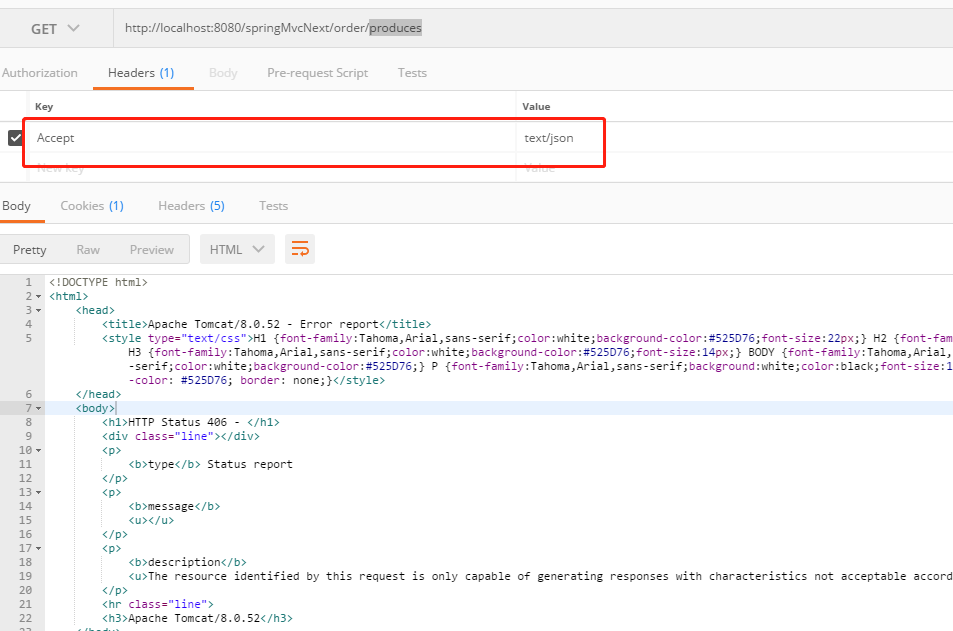Click line number 19 in the gutter
Image resolution: width=953 pixels, height=631 pixels.
[25, 576]
